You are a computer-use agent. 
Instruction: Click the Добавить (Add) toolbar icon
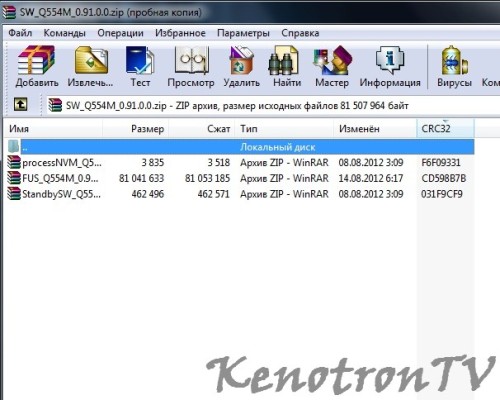coord(37,66)
